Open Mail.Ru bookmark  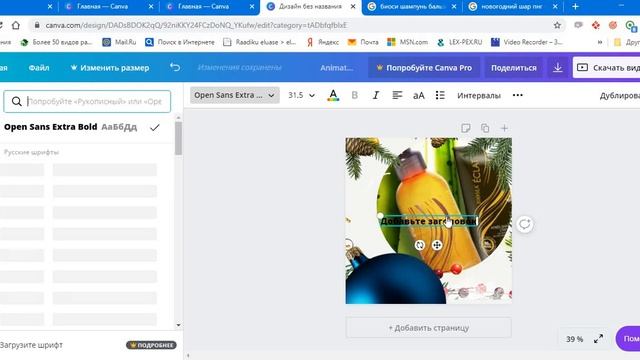[119, 42]
